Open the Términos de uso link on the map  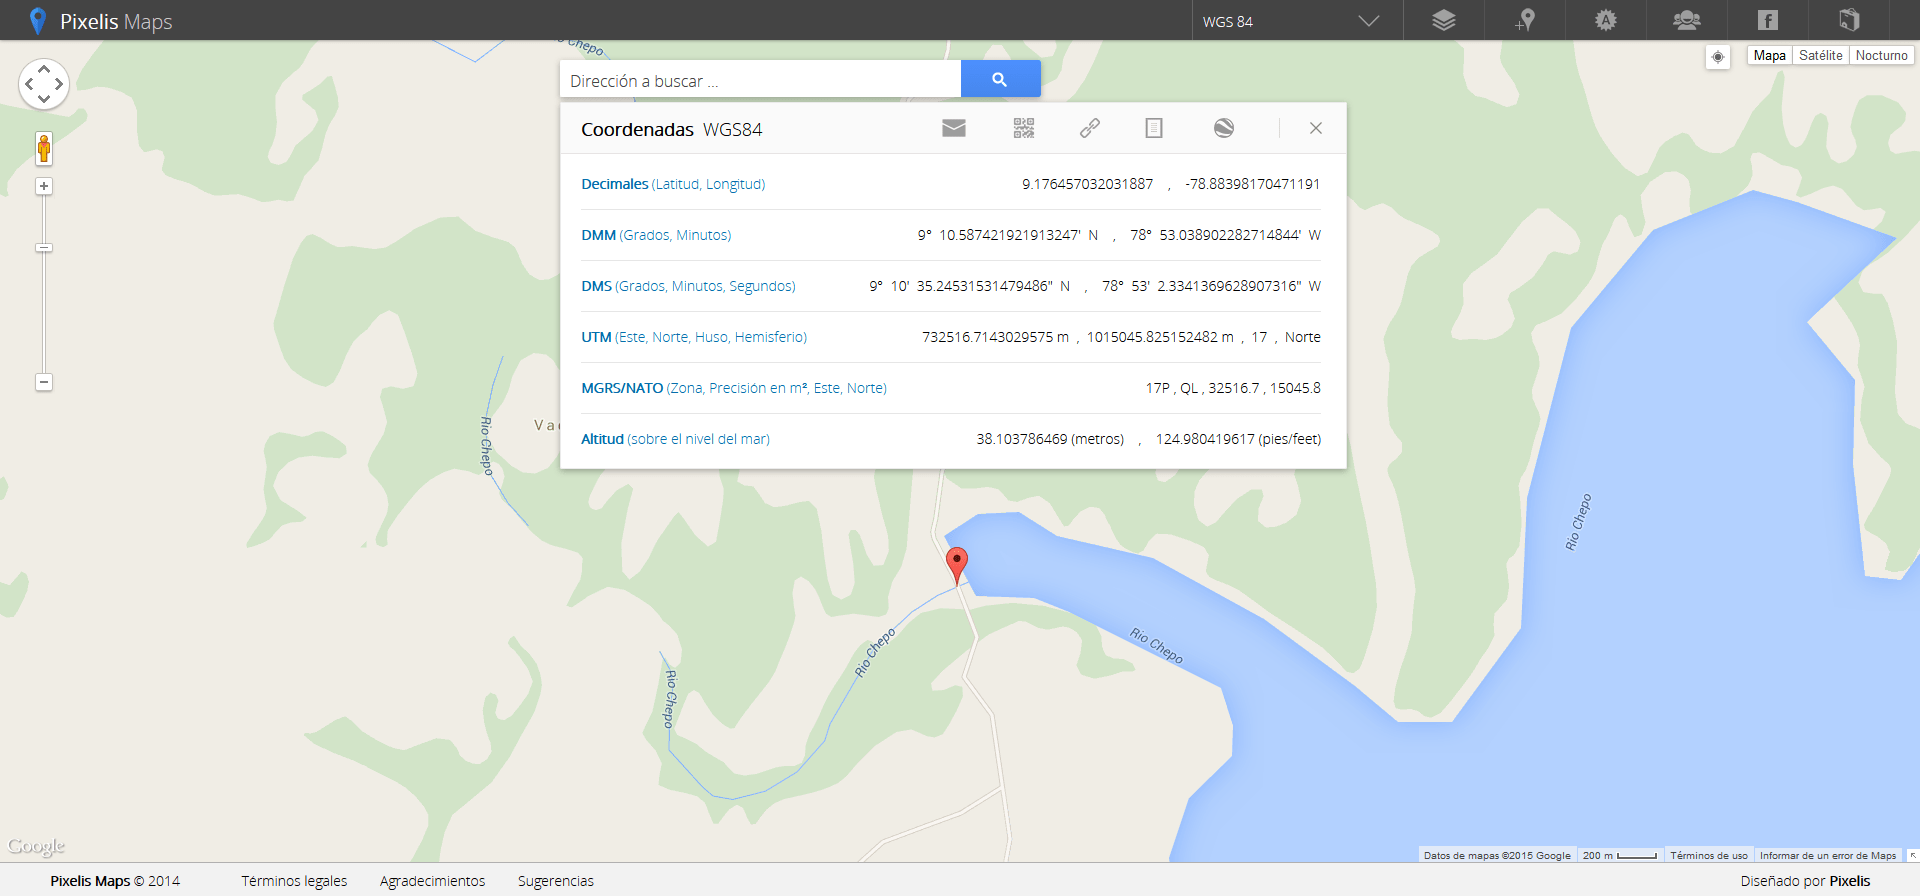tap(1709, 856)
